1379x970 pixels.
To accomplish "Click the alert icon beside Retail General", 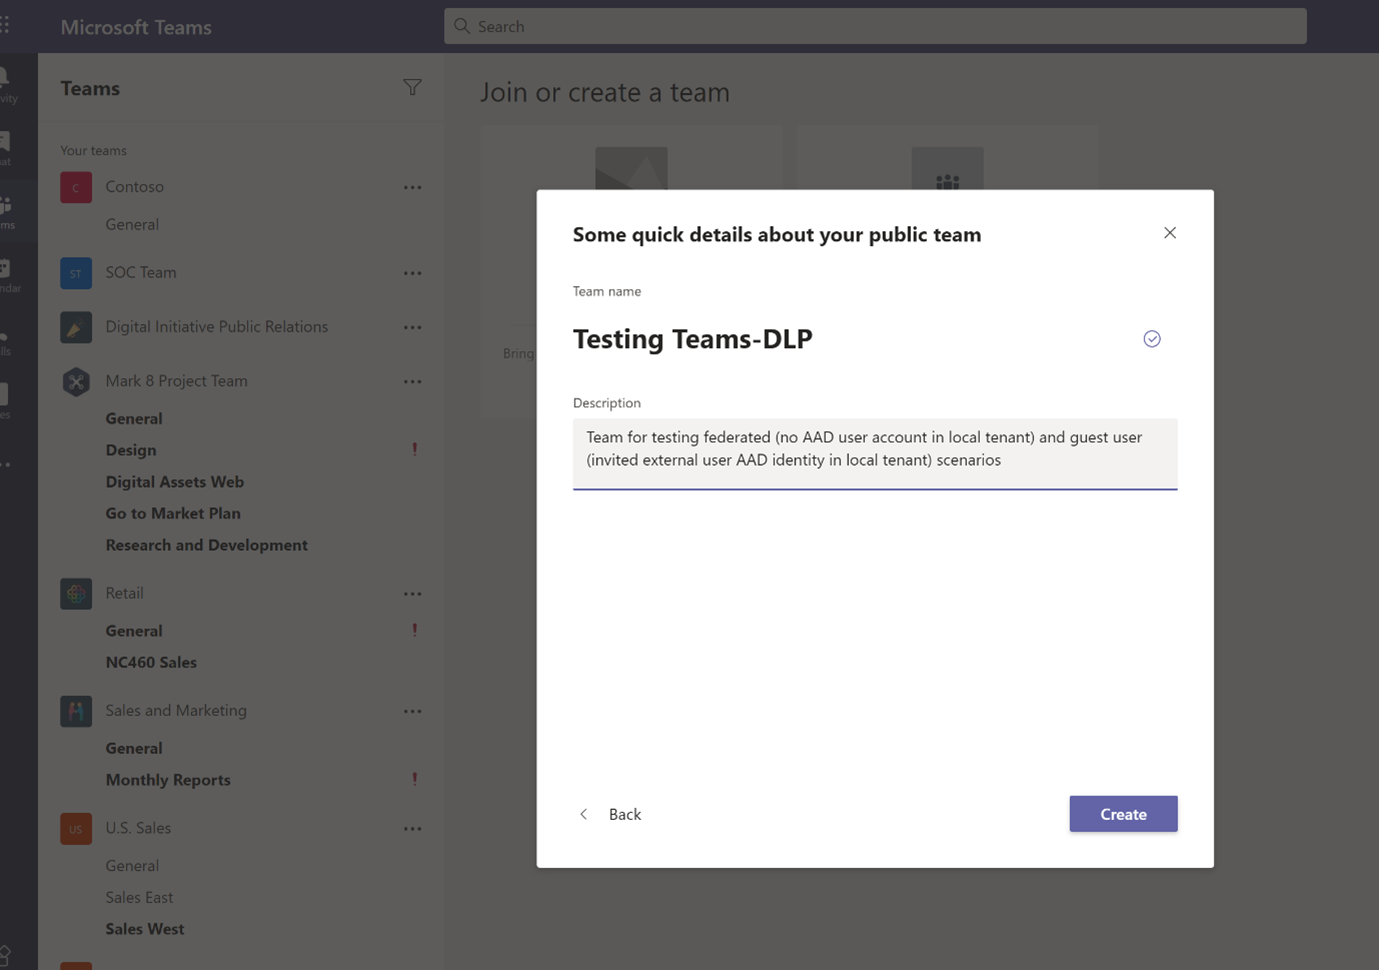I will coord(415,631).
